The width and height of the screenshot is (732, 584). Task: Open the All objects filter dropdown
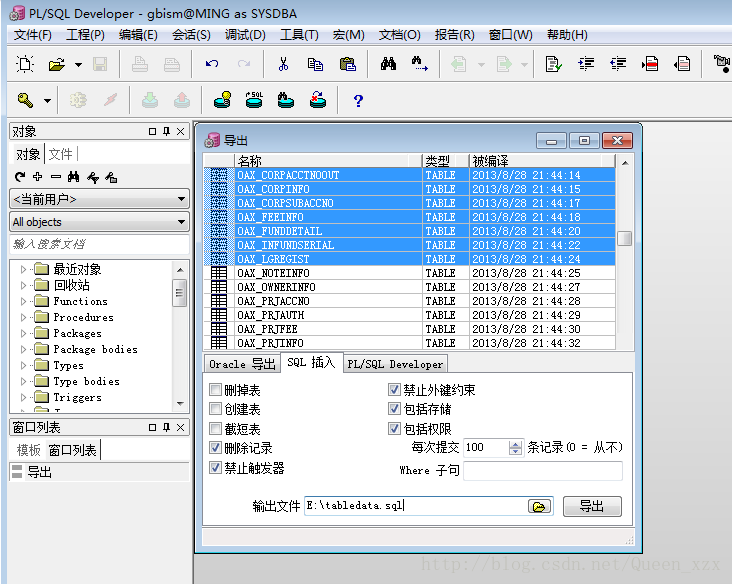click(99, 222)
